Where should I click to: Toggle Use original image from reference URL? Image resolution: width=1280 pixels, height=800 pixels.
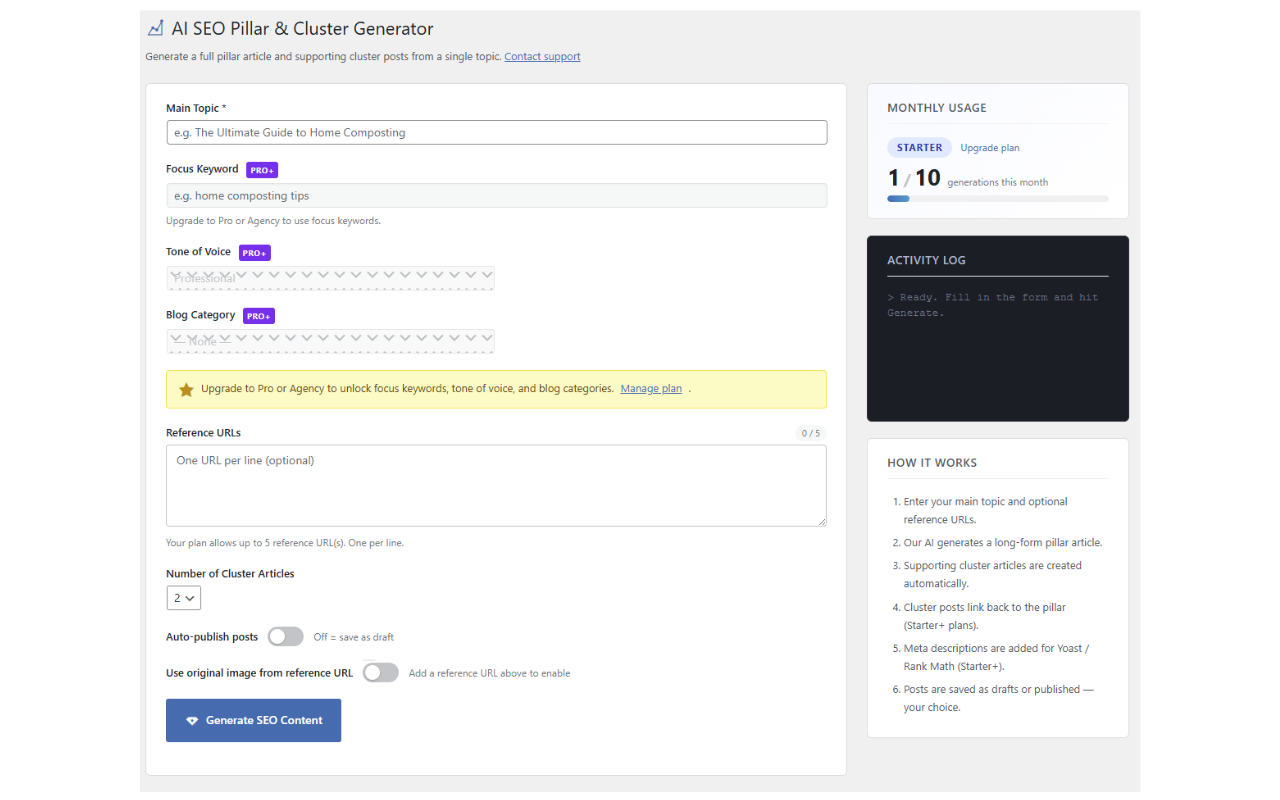tap(380, 672)
